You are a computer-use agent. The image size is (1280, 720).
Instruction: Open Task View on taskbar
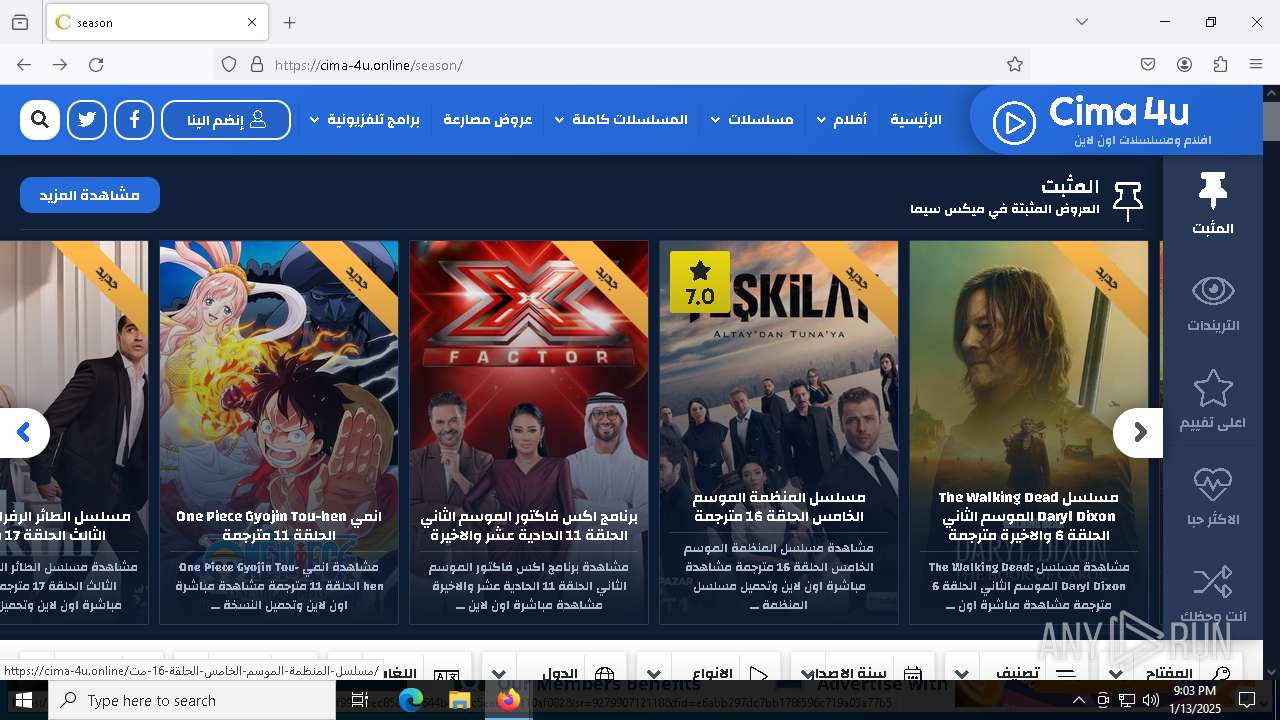(x=360, y=700)
